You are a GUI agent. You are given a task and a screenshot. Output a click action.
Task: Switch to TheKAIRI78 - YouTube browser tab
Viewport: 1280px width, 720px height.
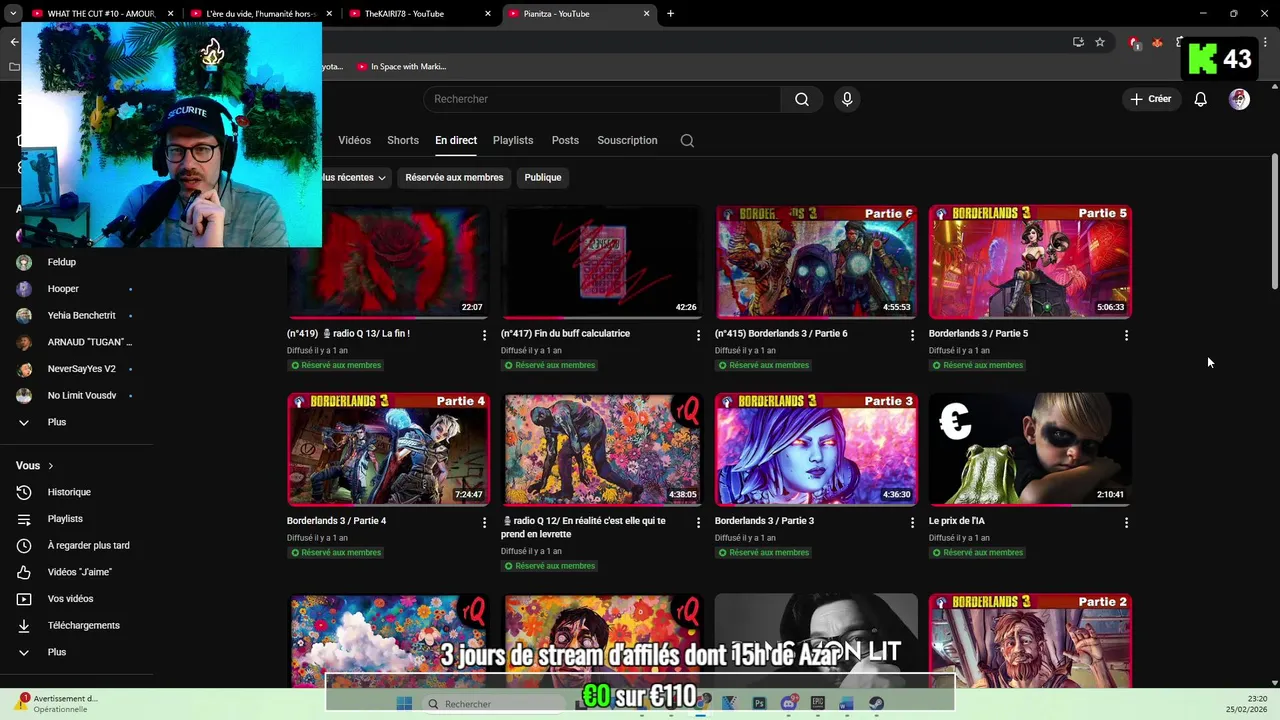(x=420, y=14)
